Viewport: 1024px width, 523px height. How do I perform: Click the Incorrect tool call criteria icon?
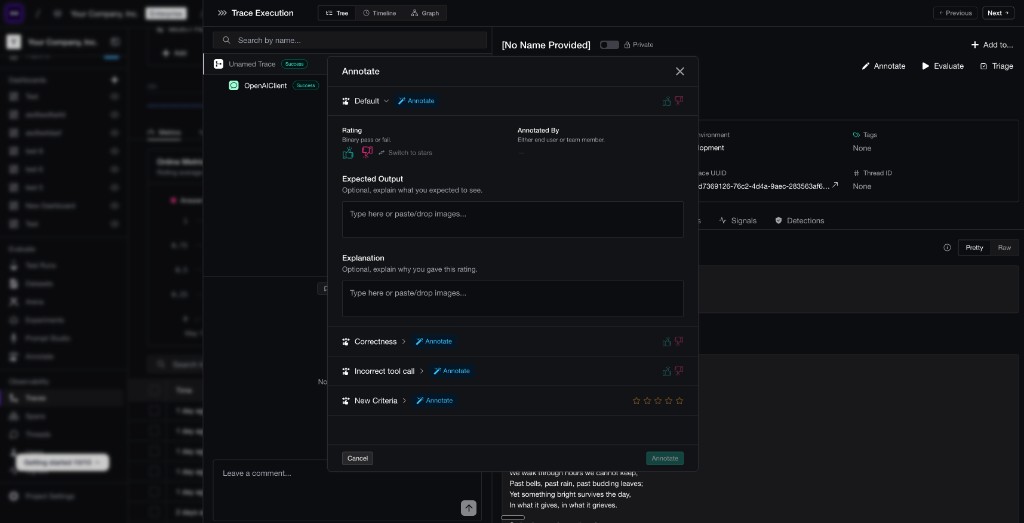click(346, 371)
